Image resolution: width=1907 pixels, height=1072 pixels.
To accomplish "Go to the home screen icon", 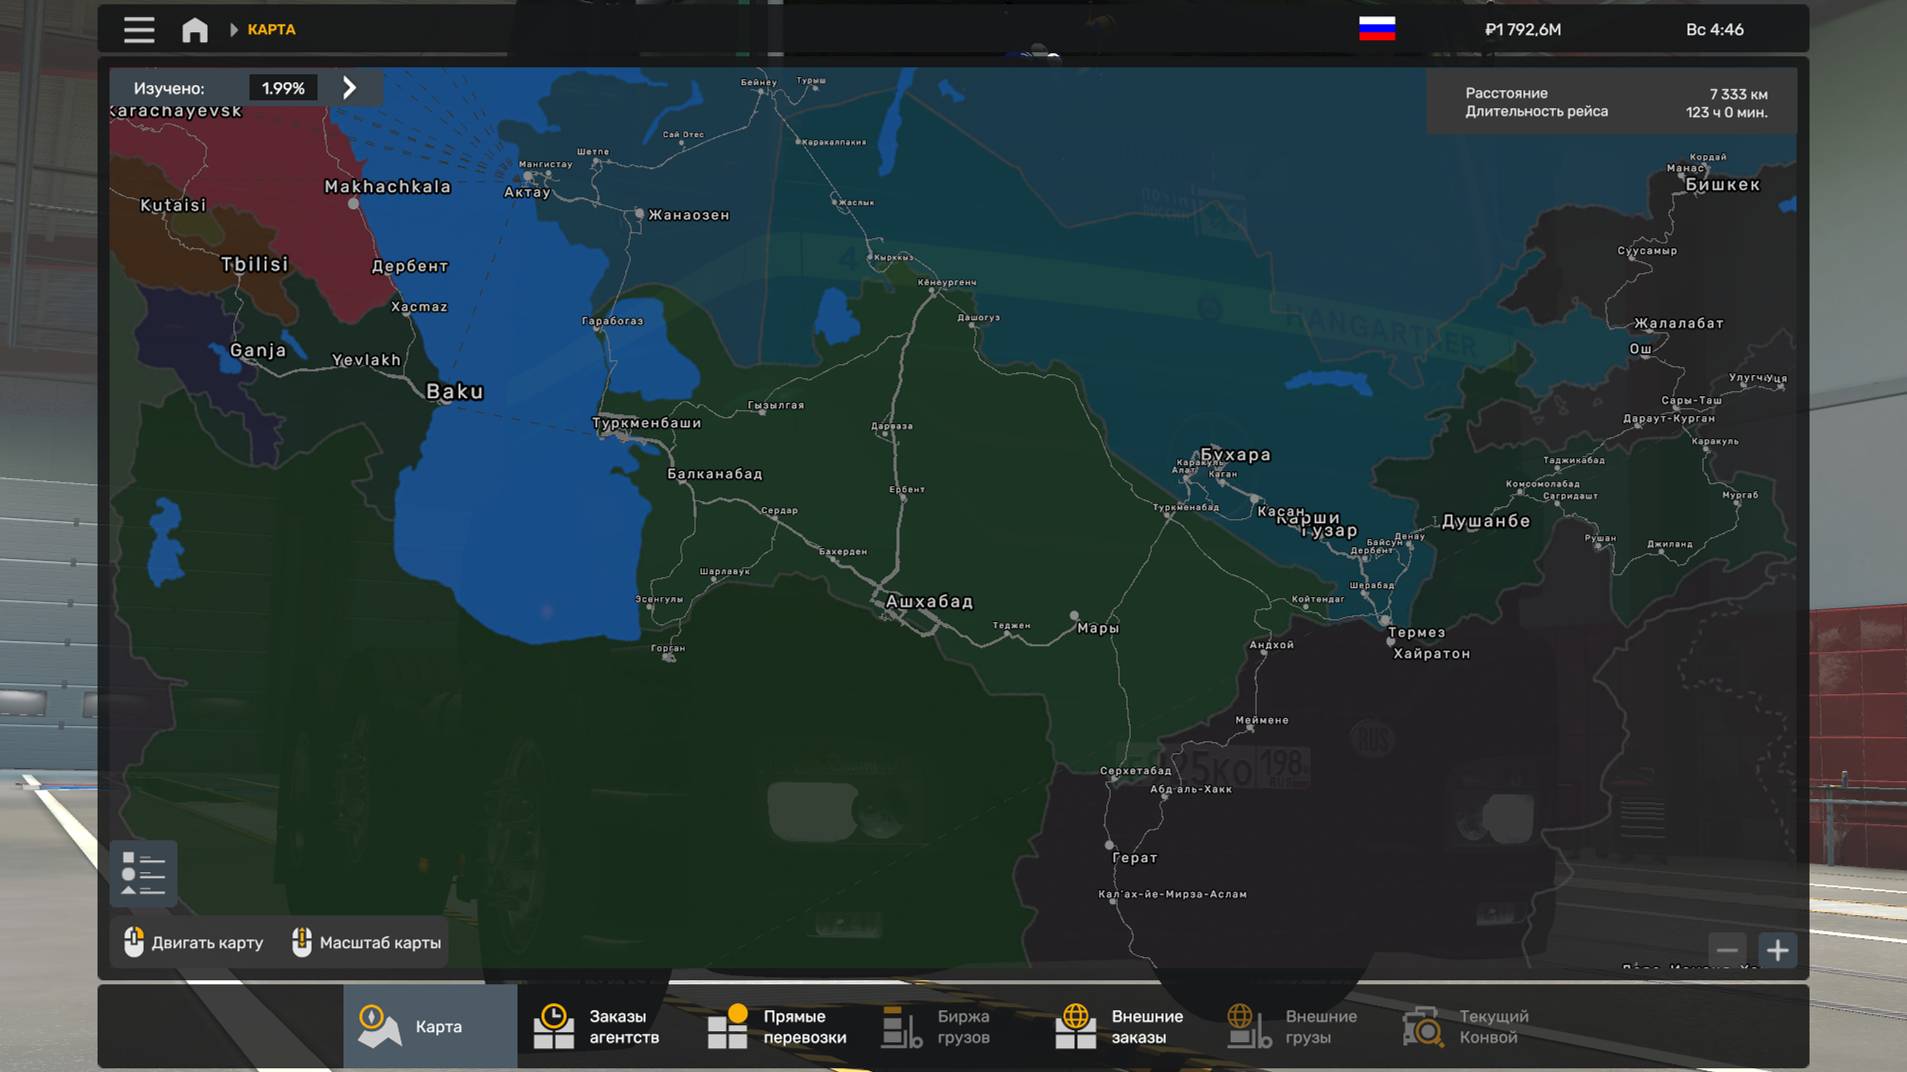I will pos(195,30).
